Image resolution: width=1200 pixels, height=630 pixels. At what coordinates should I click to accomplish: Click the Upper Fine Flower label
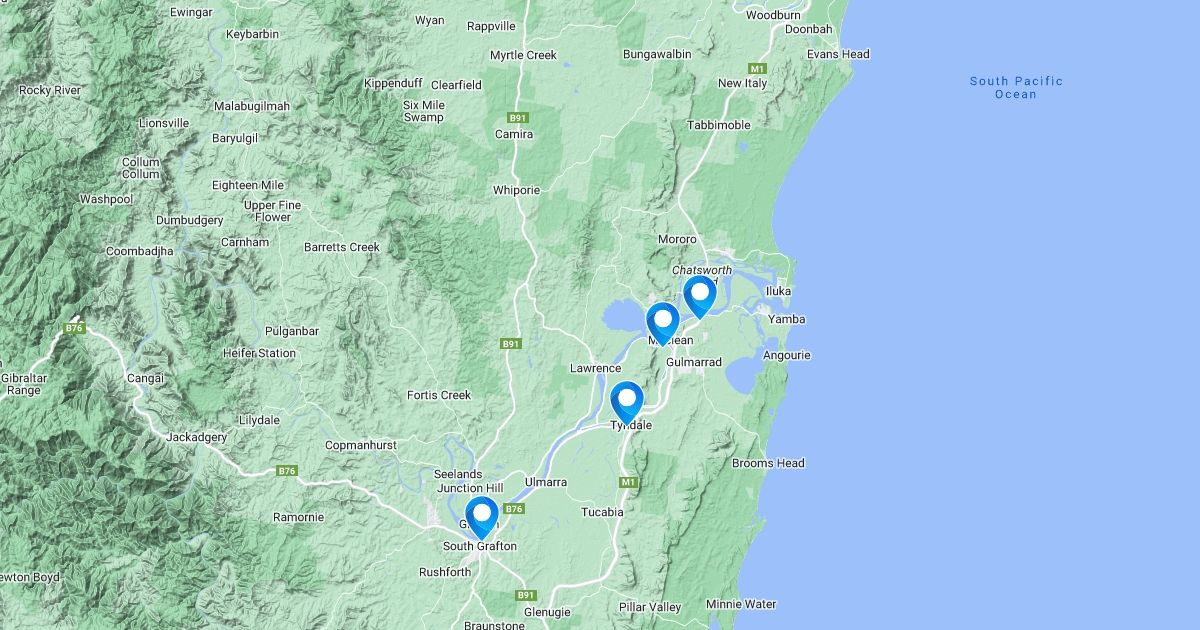(x=273, y=211)
